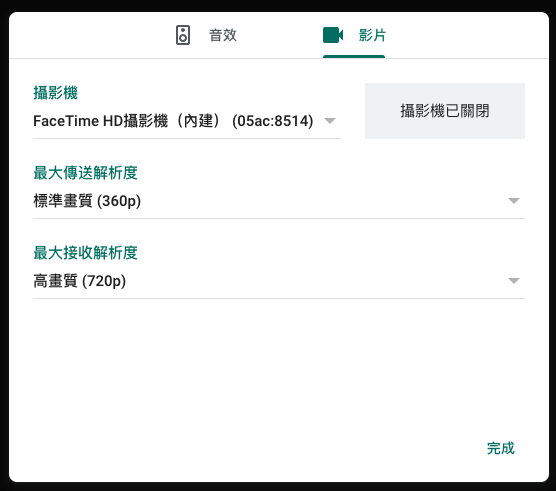Click the 攝影機 section heading
The width and height of the screenshot is (556, 491).
click(x=55, y=93)
